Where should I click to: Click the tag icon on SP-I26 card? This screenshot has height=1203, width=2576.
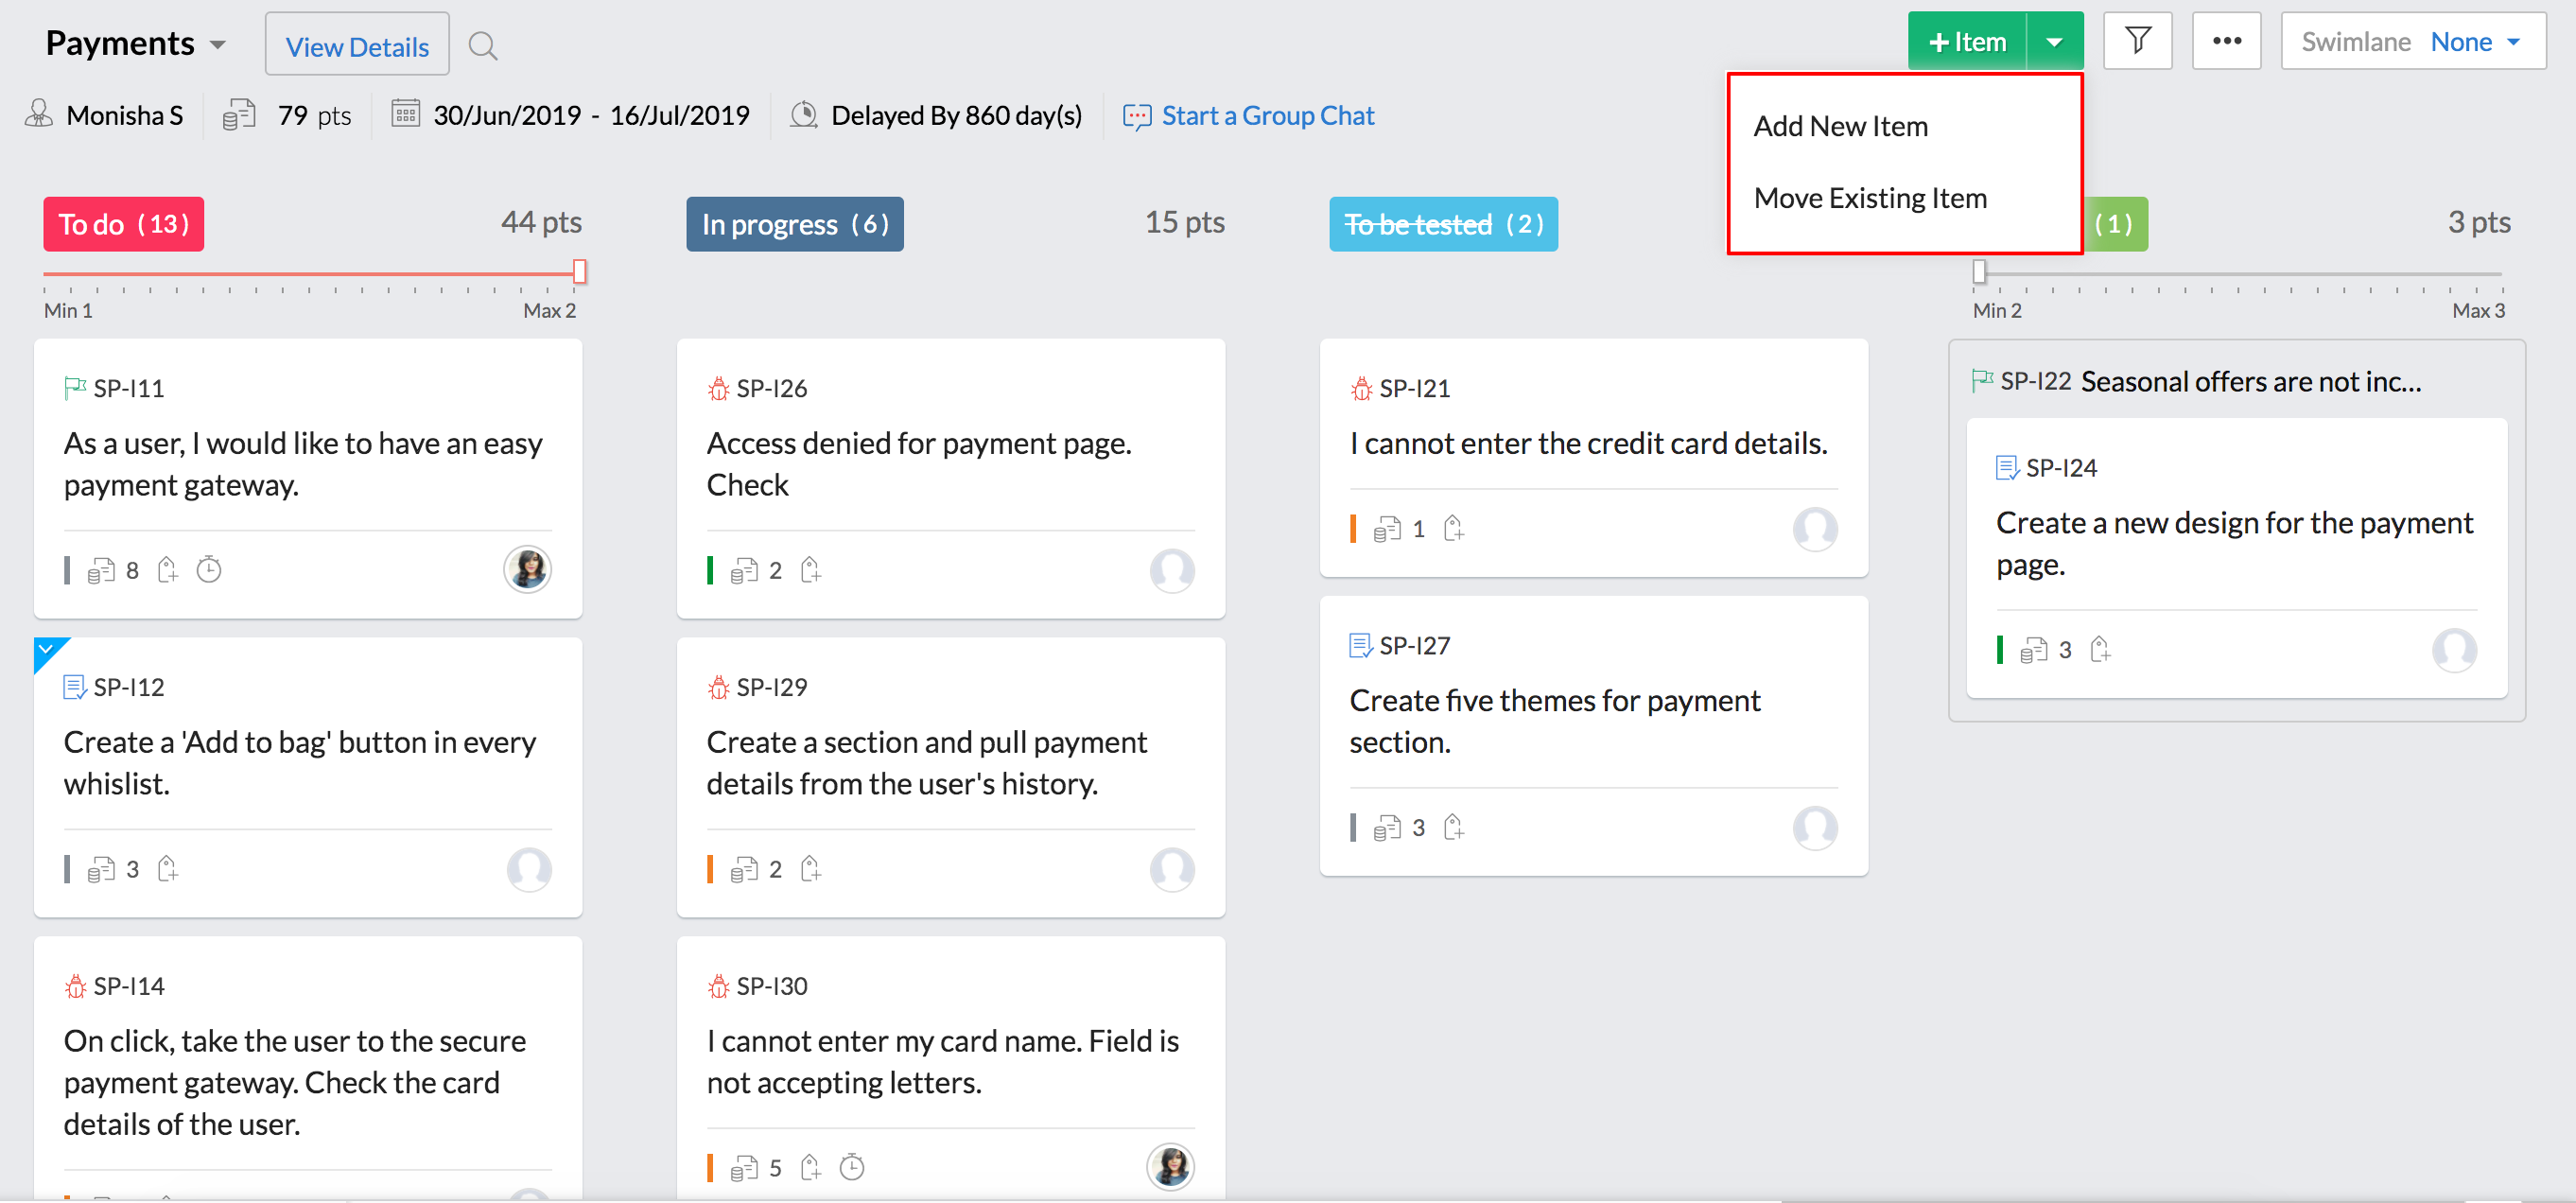tap(810, 570)
